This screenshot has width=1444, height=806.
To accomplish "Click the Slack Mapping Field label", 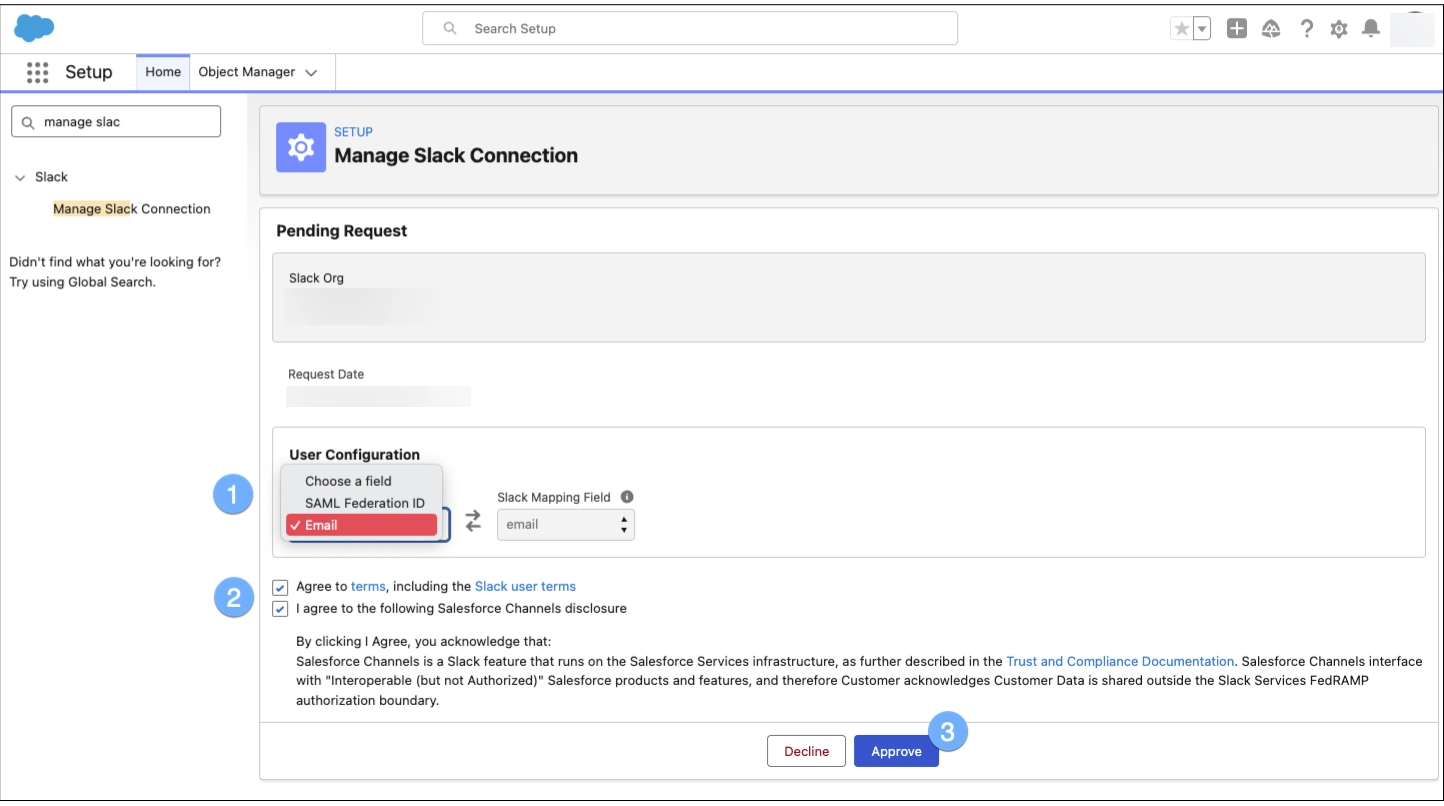I will point(554,497).
